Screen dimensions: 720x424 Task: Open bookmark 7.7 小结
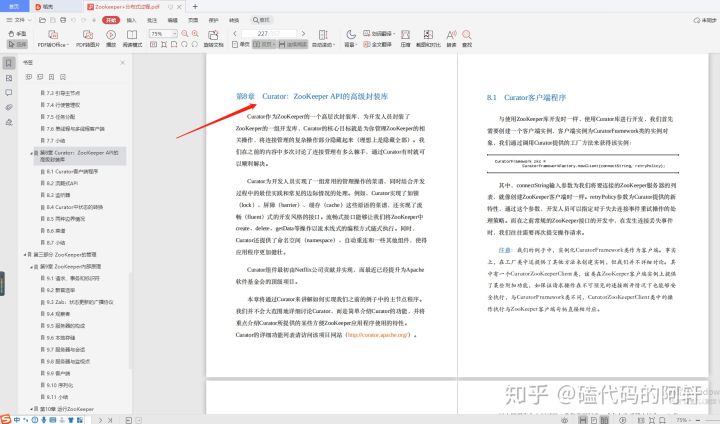56,141
